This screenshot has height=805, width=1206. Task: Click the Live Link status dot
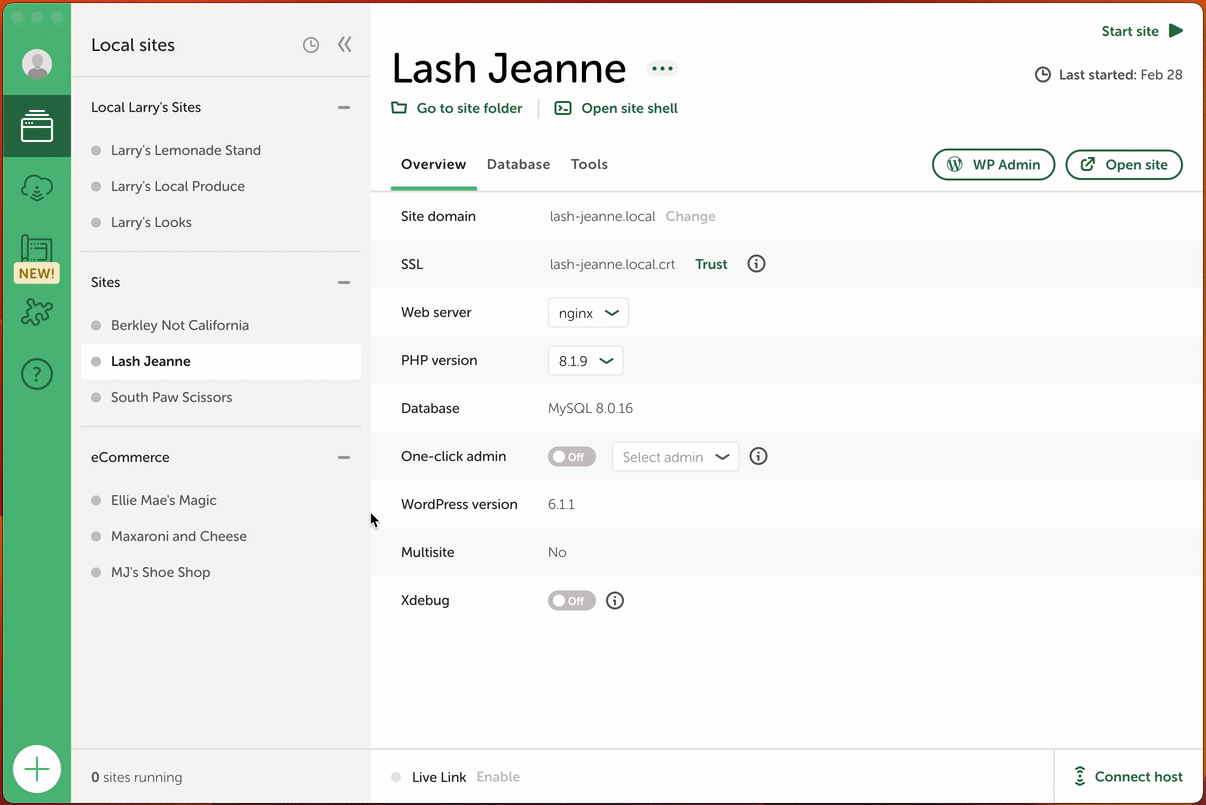(x=396, y=777)
